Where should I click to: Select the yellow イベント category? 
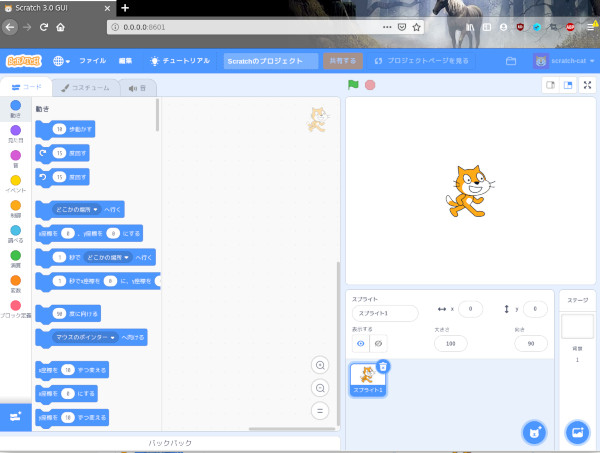pos(15,184)
